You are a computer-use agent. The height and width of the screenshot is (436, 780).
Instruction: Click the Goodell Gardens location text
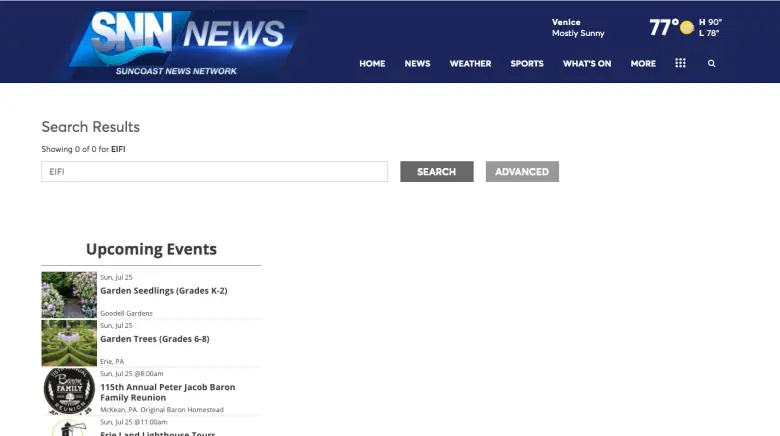(126, 313)
